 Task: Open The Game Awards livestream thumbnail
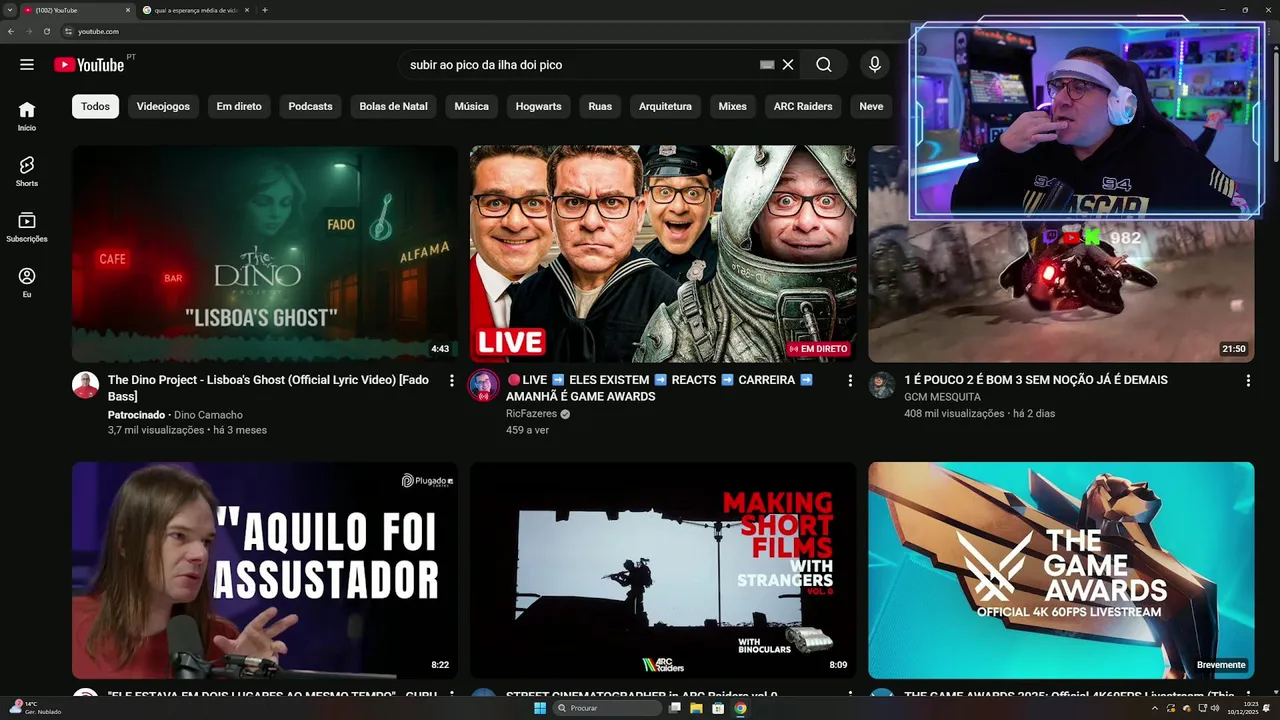[x=1061, y=570]
